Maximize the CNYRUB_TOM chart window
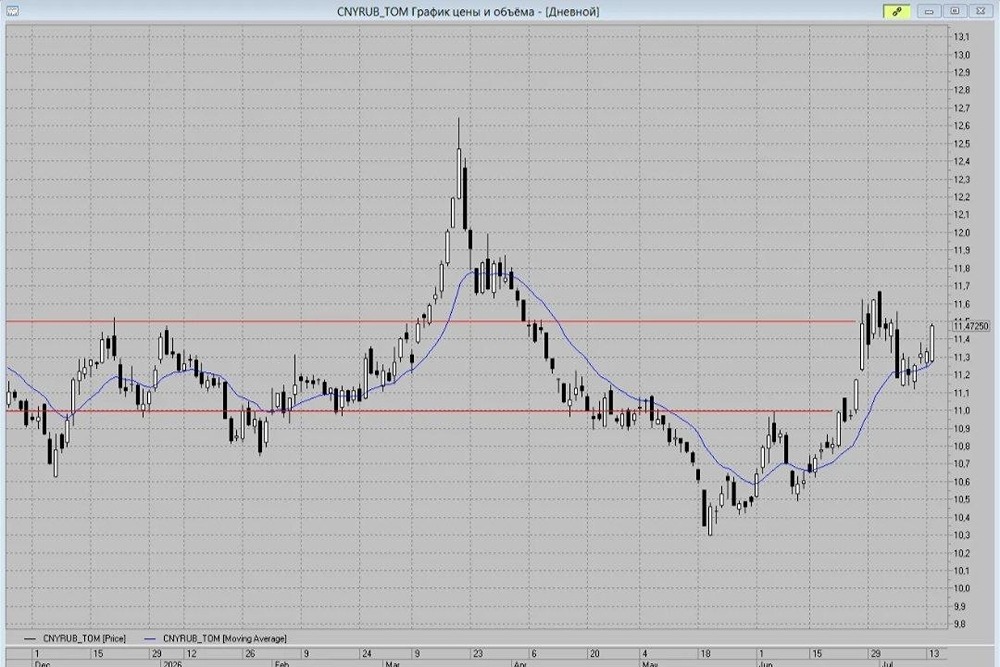This screenshot has width=1000, height=667. point(955,11)
